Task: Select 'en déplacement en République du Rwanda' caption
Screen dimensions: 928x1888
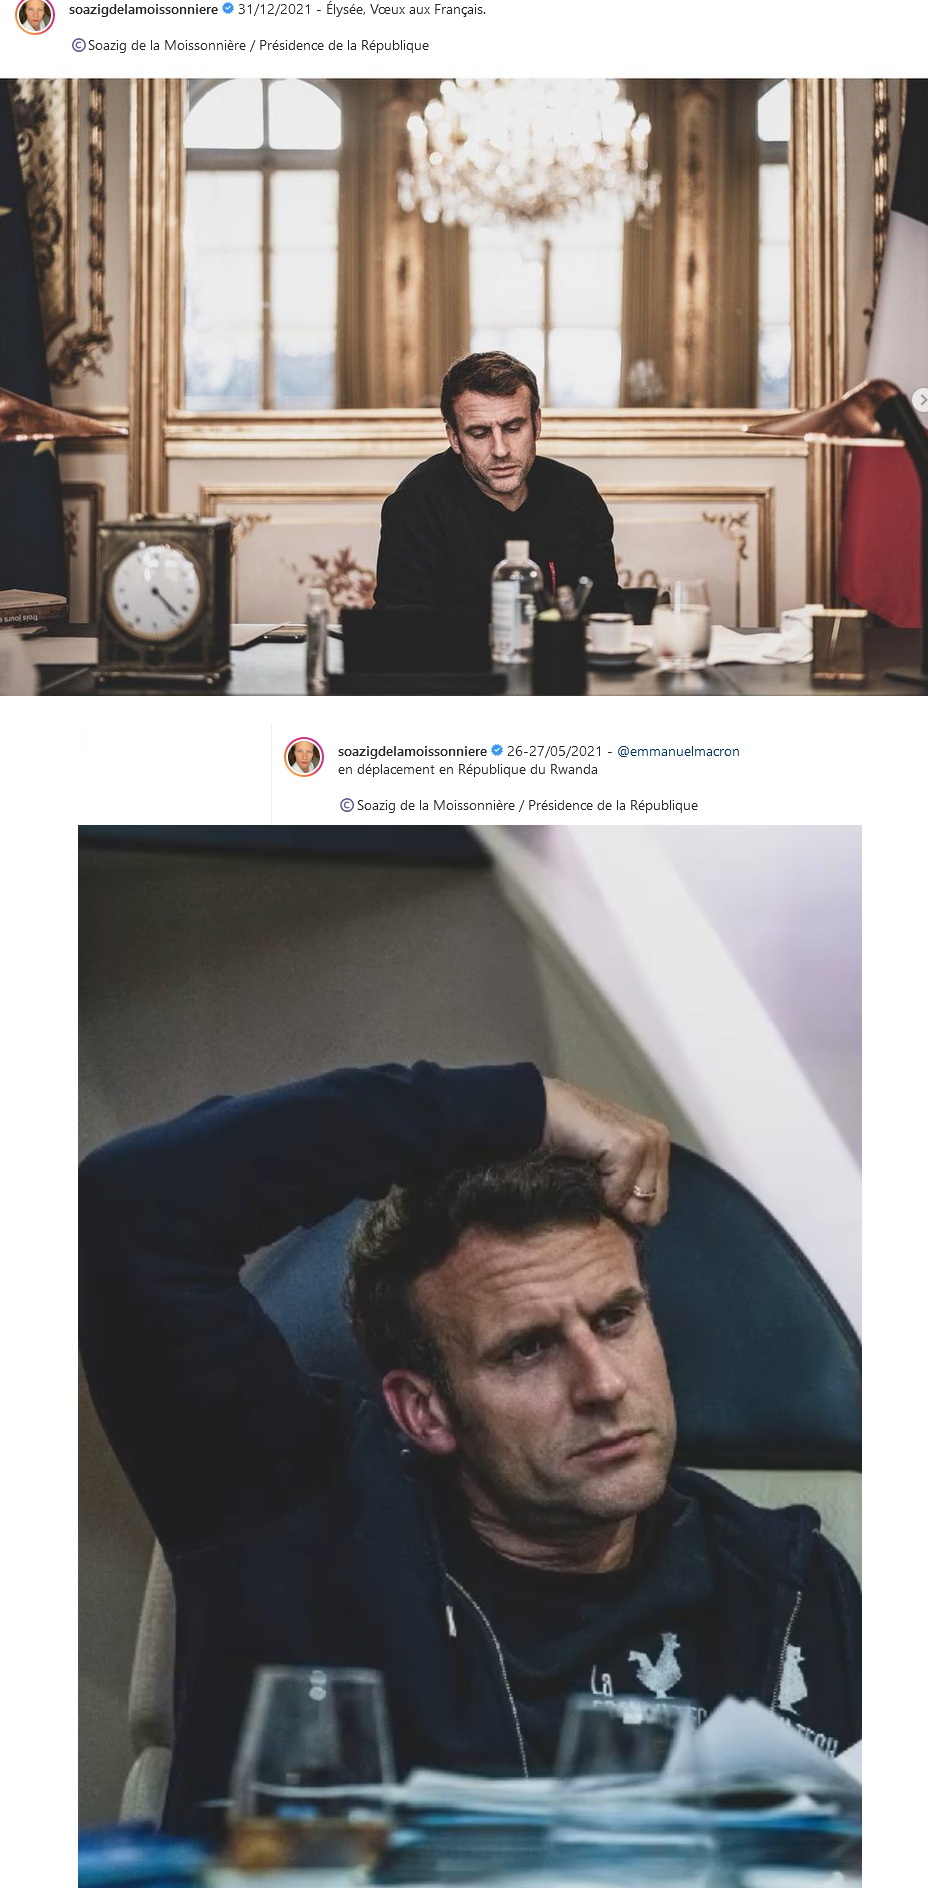Action: pos(468,769)
